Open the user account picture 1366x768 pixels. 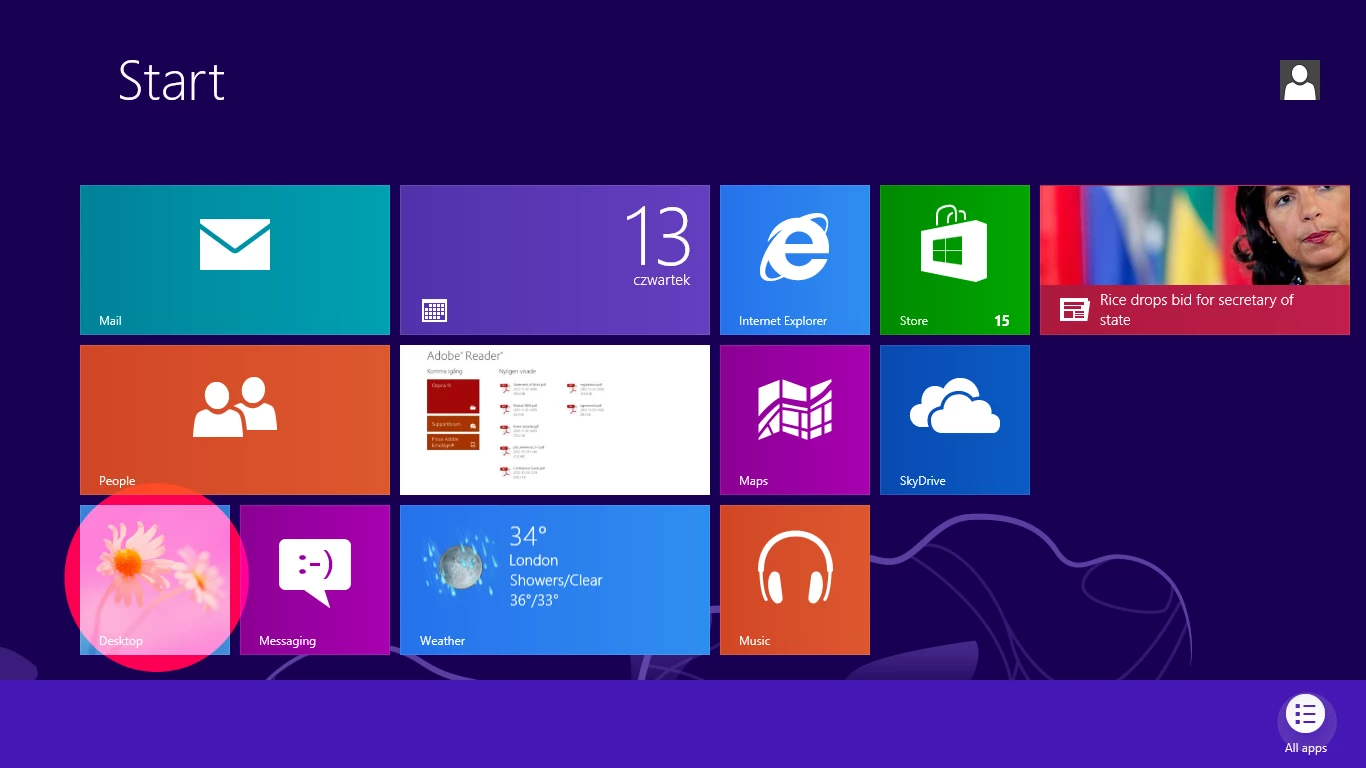point(1300,80)
